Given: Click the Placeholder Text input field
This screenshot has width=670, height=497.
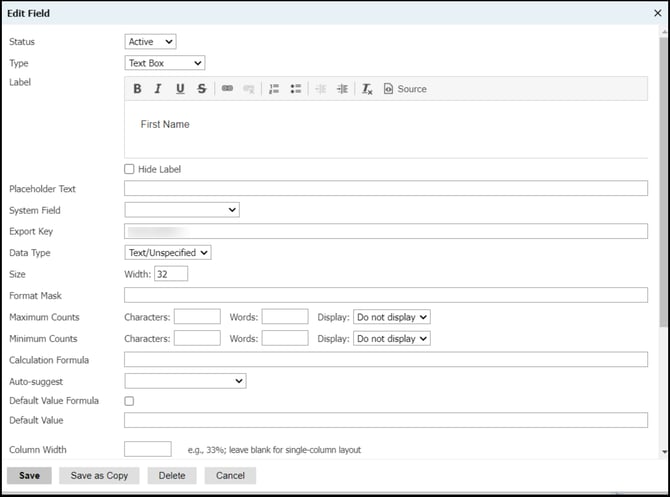Looking at the screenshot, I should click(x=385, y=189).
